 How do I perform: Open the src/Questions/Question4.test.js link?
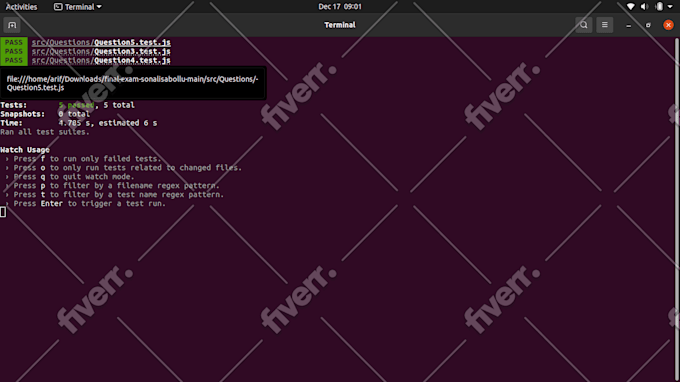tap(101, 60)
